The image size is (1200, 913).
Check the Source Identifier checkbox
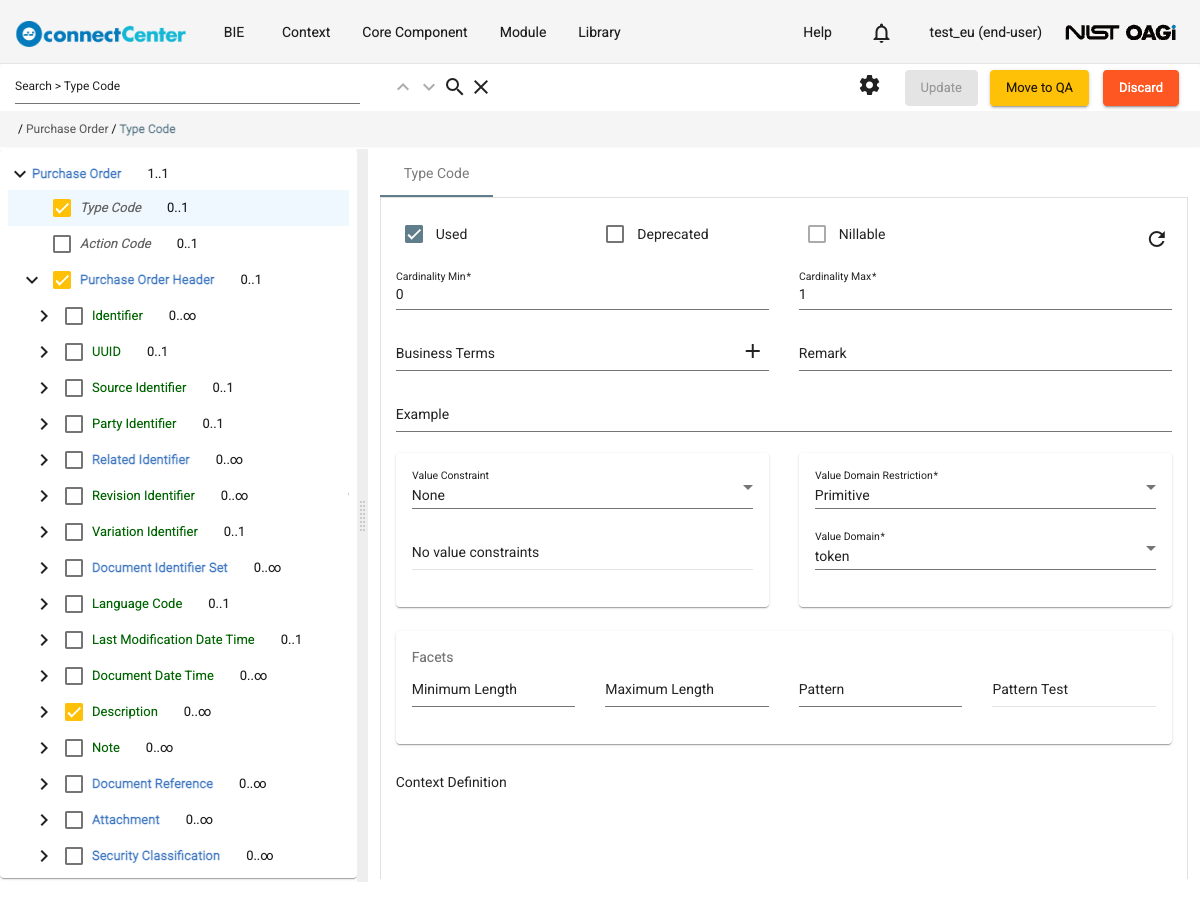point(74,388)
